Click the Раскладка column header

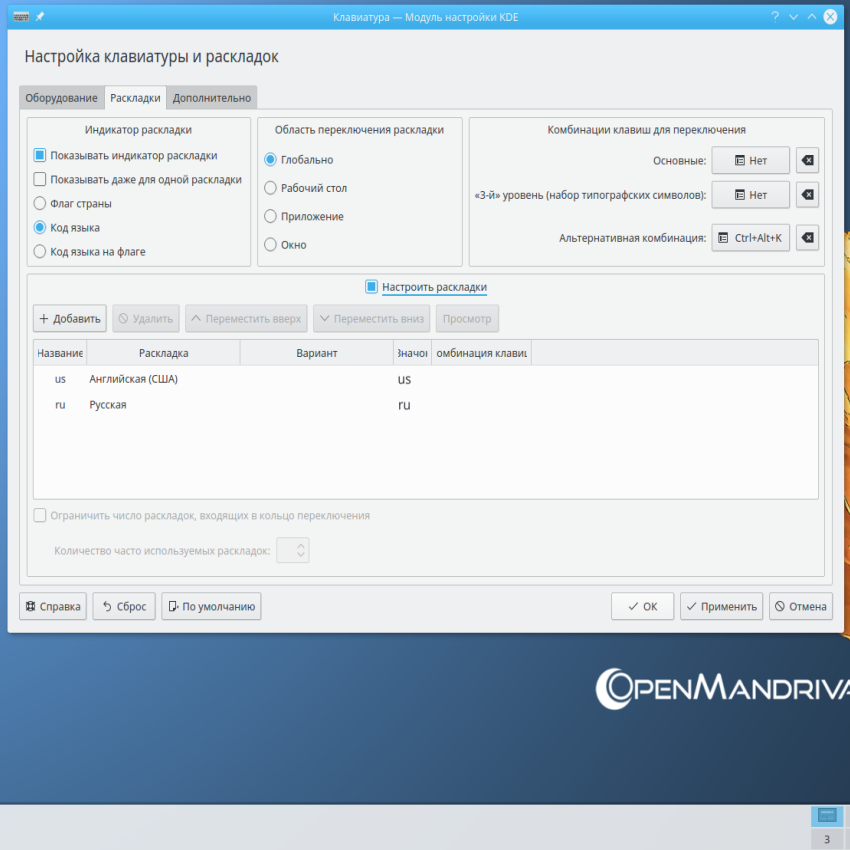[x=163, y=353]
